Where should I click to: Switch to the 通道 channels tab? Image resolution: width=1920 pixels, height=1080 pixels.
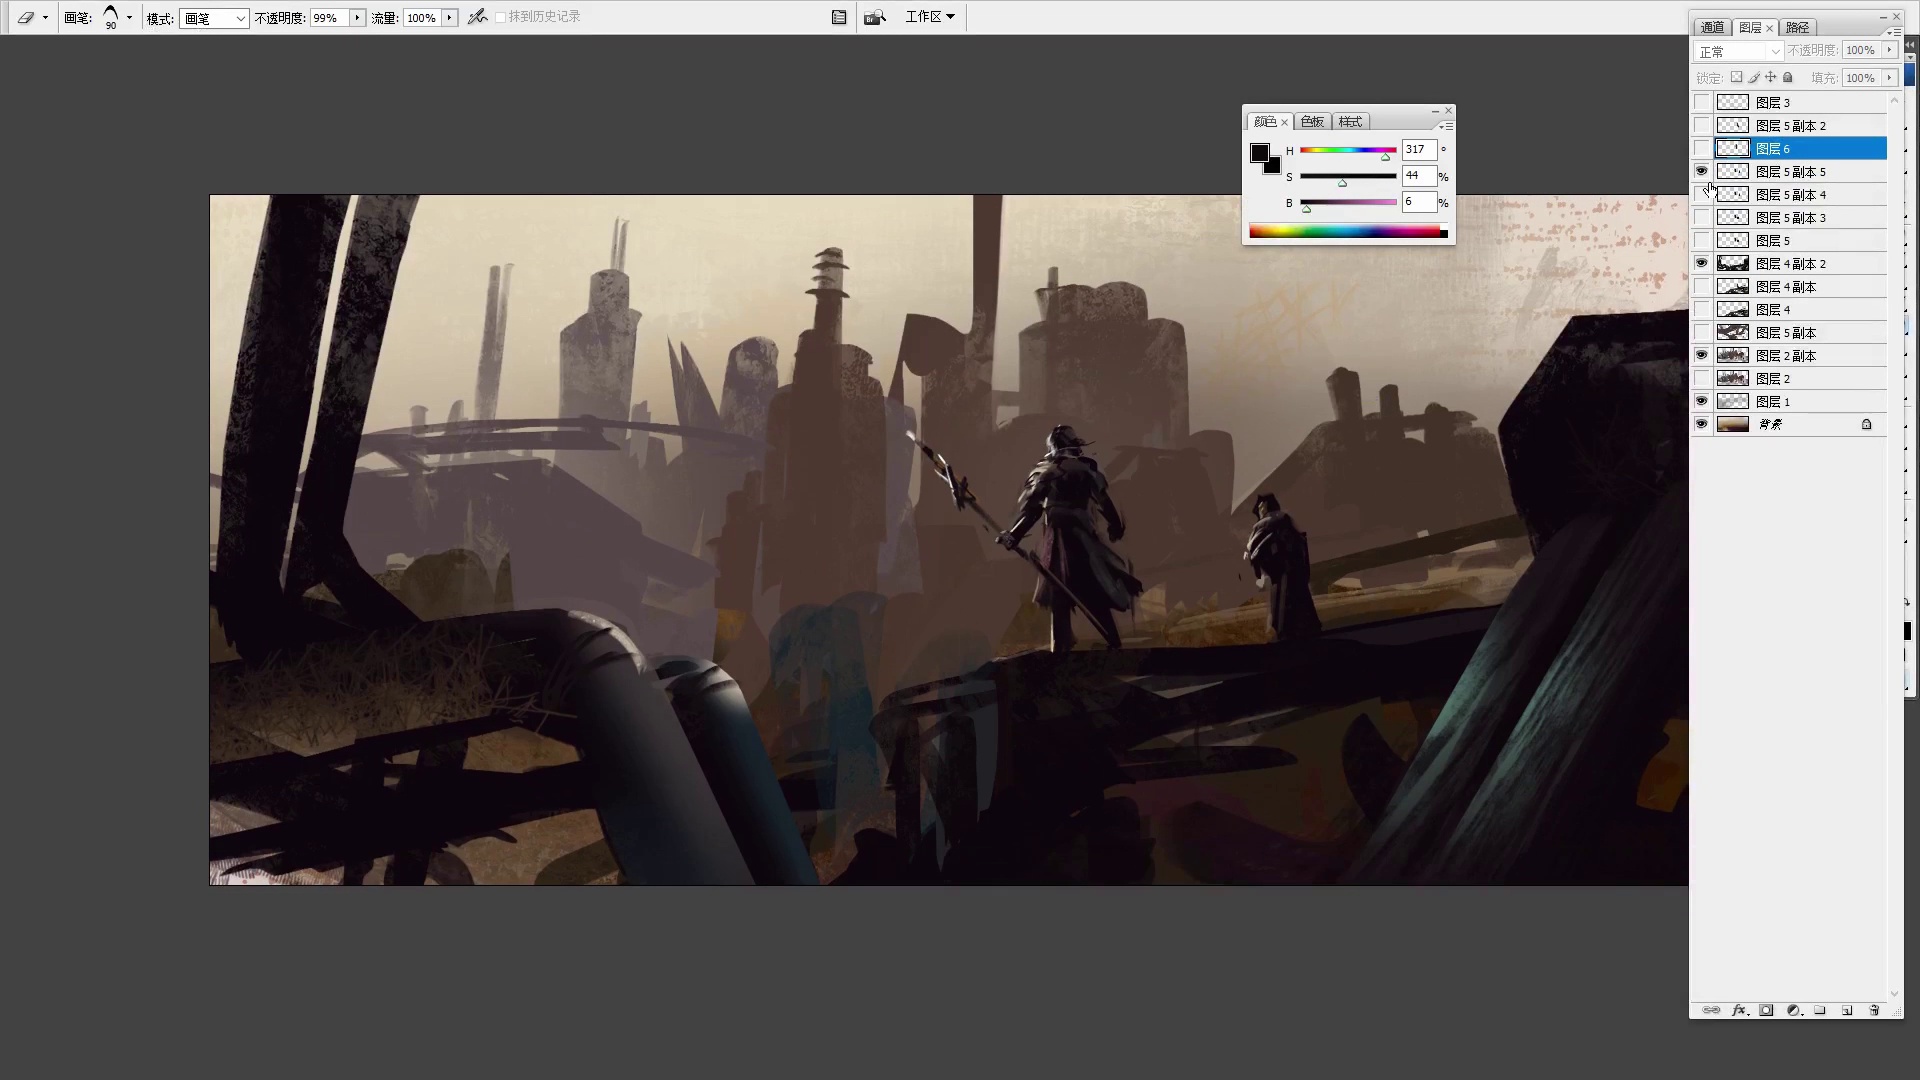tap(1712, 28)
